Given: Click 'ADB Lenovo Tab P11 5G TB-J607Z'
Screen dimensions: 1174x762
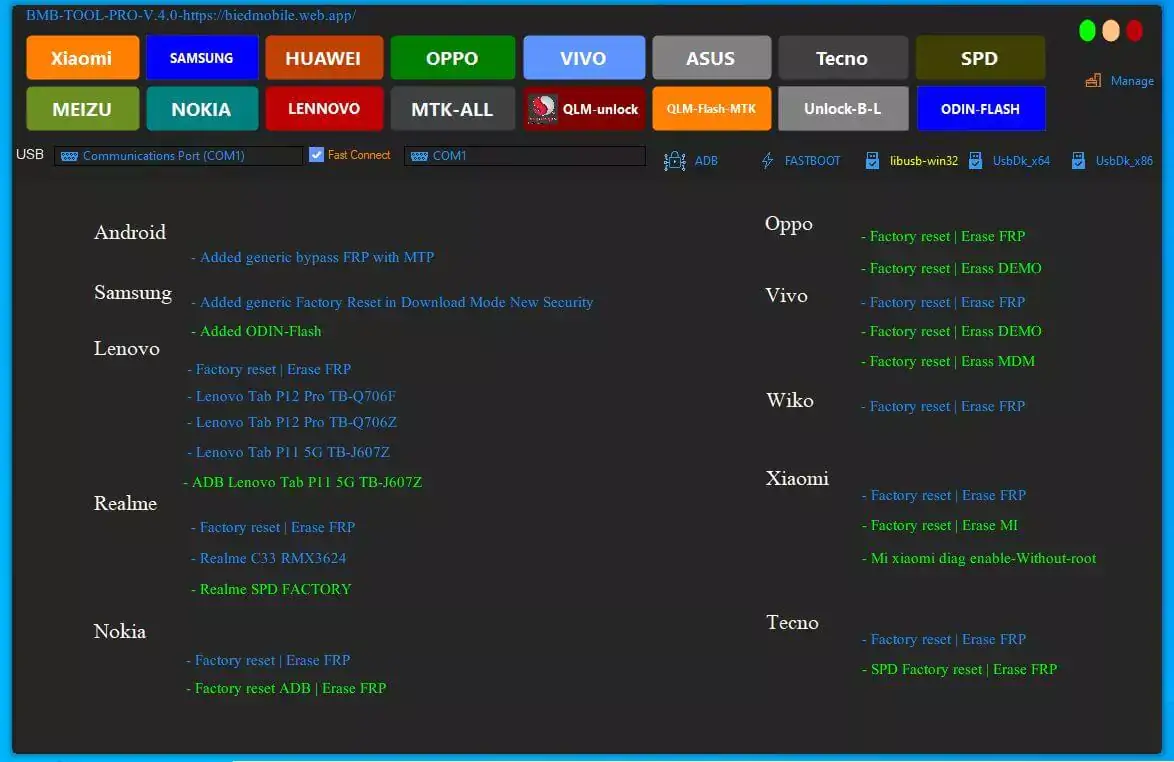Looking at the screenshot, I should coord(302,482).
